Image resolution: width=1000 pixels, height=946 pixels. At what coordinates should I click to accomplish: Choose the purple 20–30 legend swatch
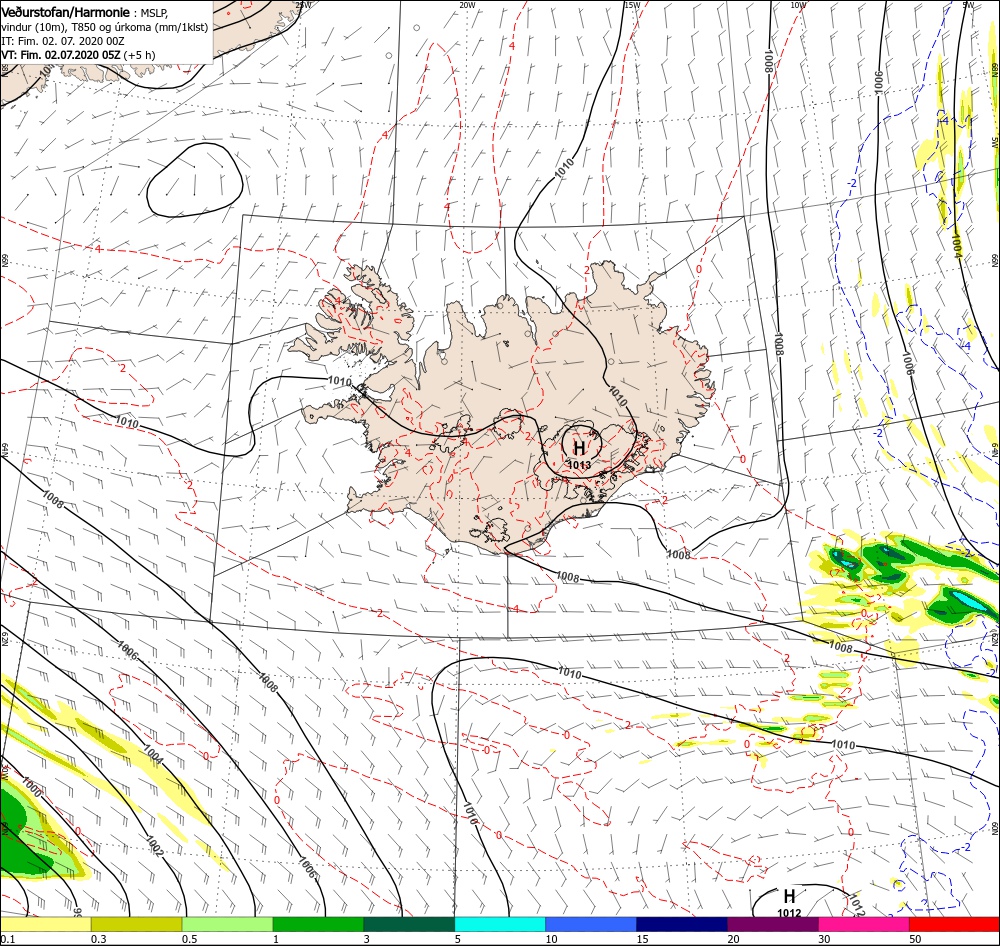click(773, 924)
